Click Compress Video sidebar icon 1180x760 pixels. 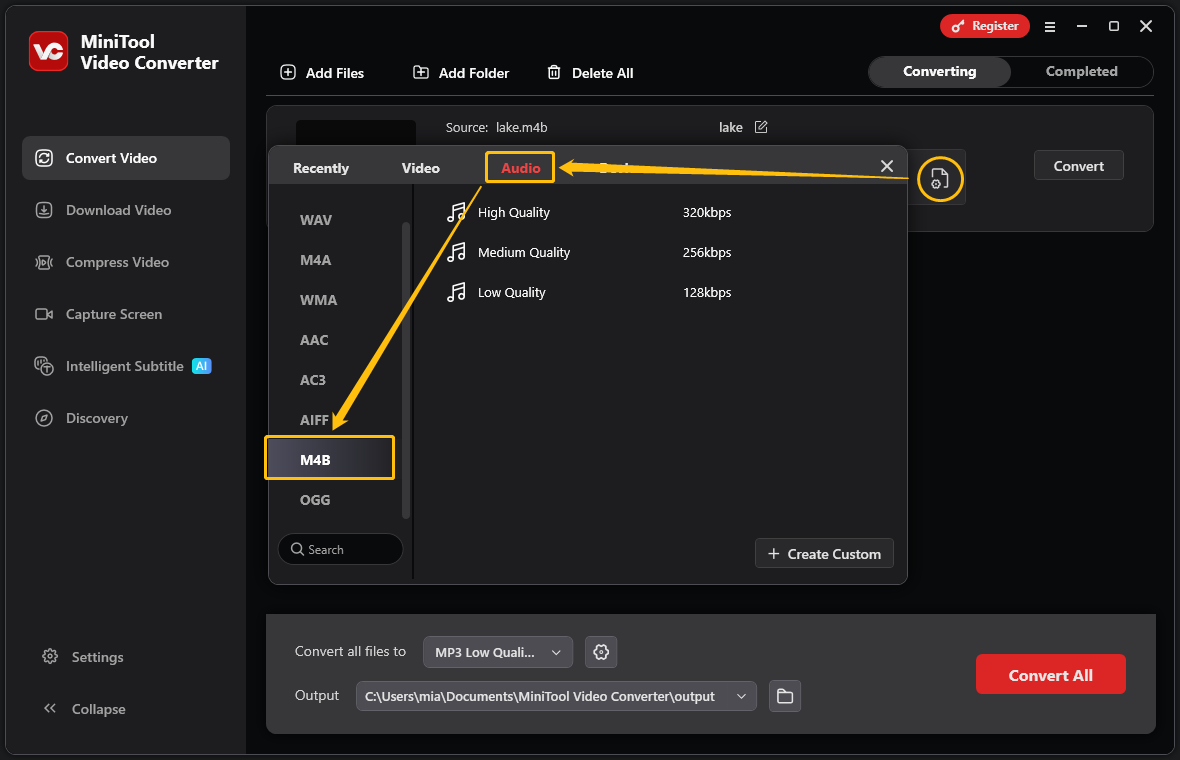pyautogui.click(x=44, y=262)
